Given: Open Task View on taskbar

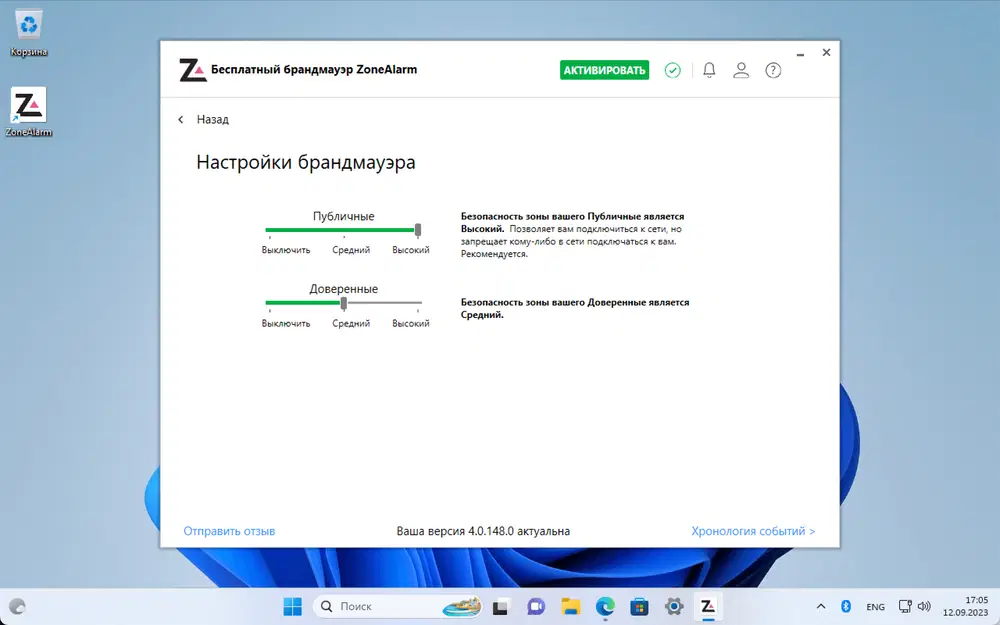Looking at the screenshot, I should pos(501,607).
